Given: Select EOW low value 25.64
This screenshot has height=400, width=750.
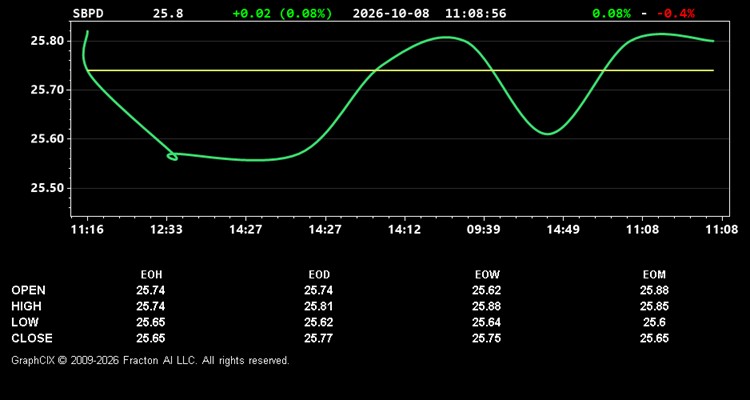Looking at the screenshot, I should [486, 322].
